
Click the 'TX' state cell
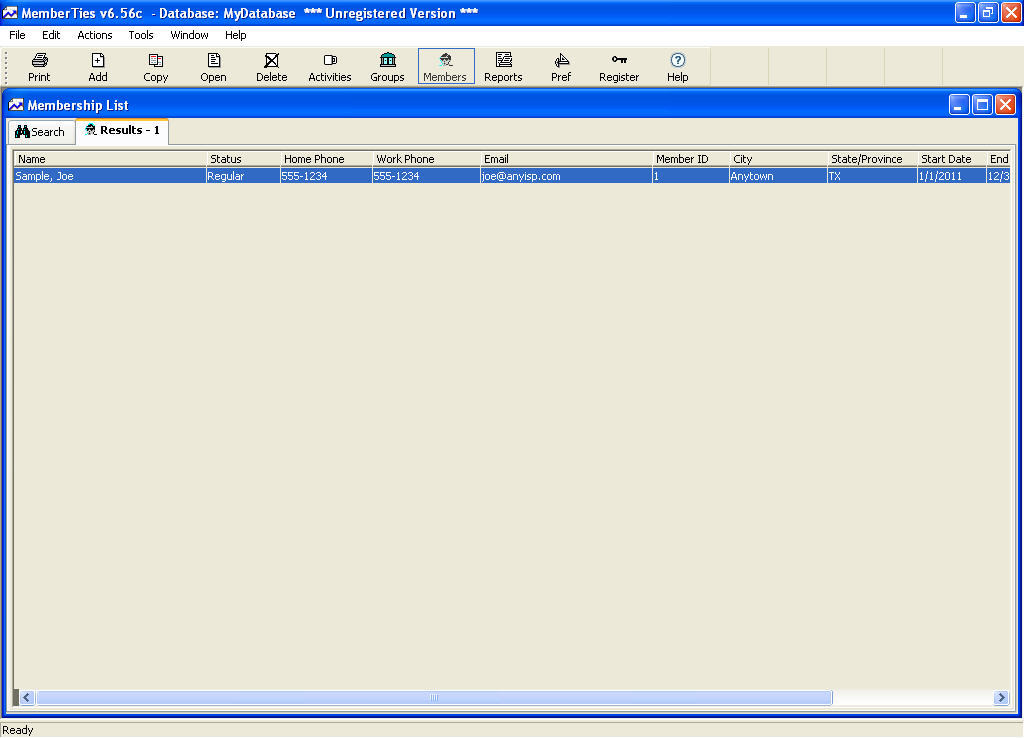coord(872,176)
